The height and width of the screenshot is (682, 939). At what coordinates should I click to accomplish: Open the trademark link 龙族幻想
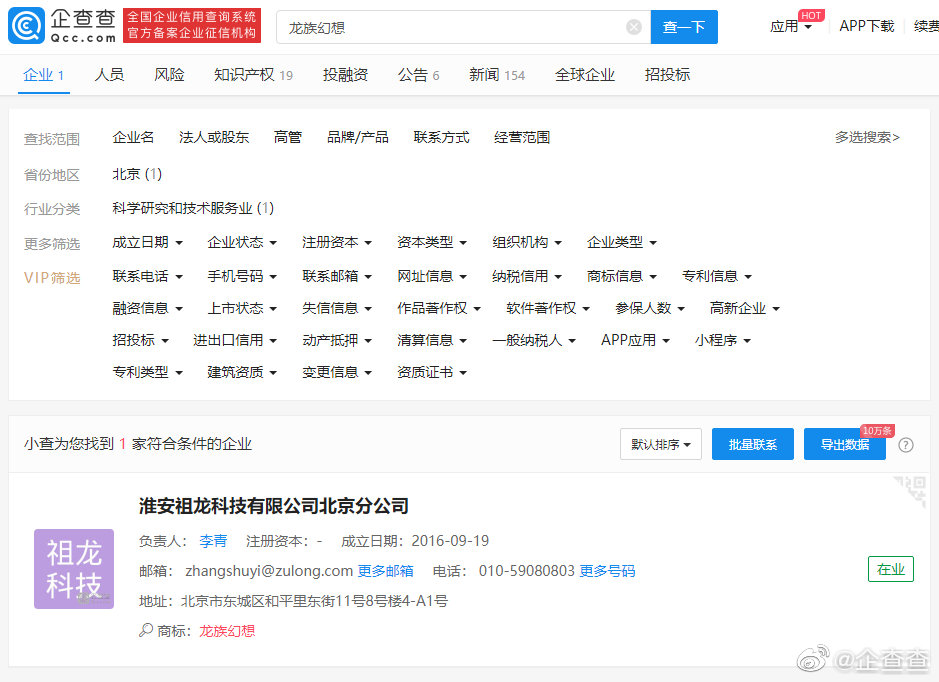[227, 631]
